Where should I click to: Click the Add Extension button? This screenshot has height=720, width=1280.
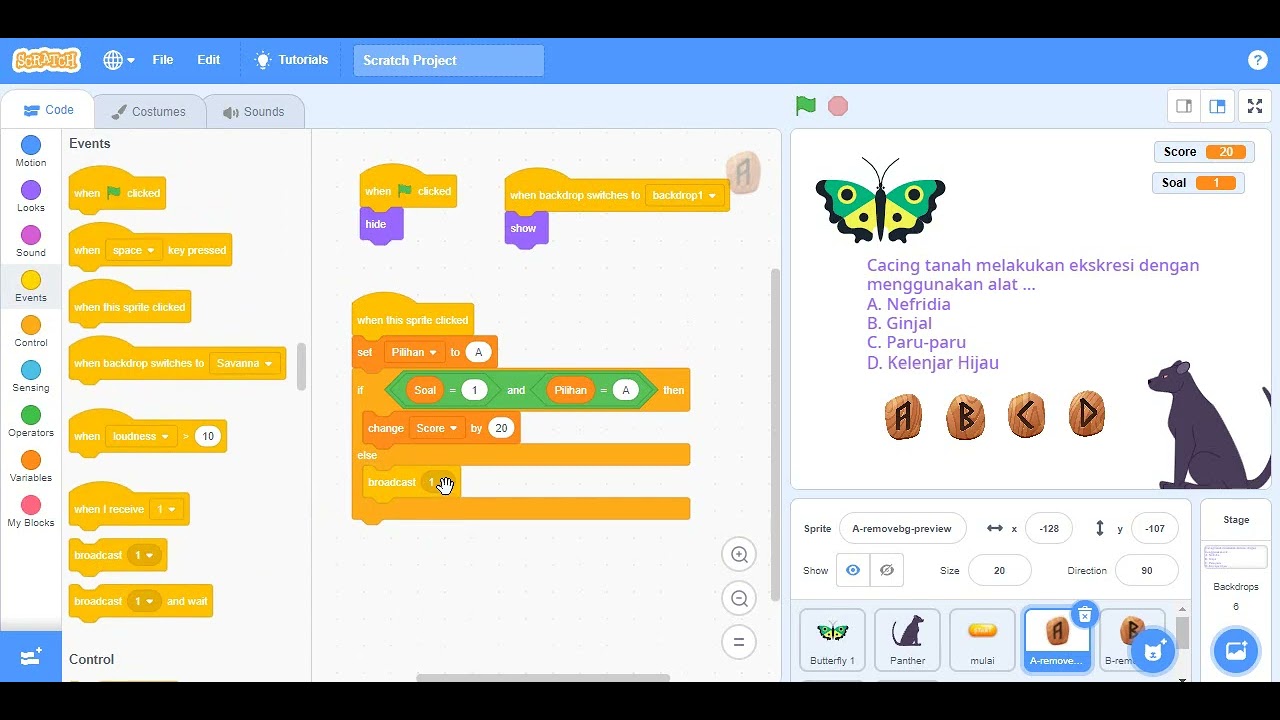[31, 657]
